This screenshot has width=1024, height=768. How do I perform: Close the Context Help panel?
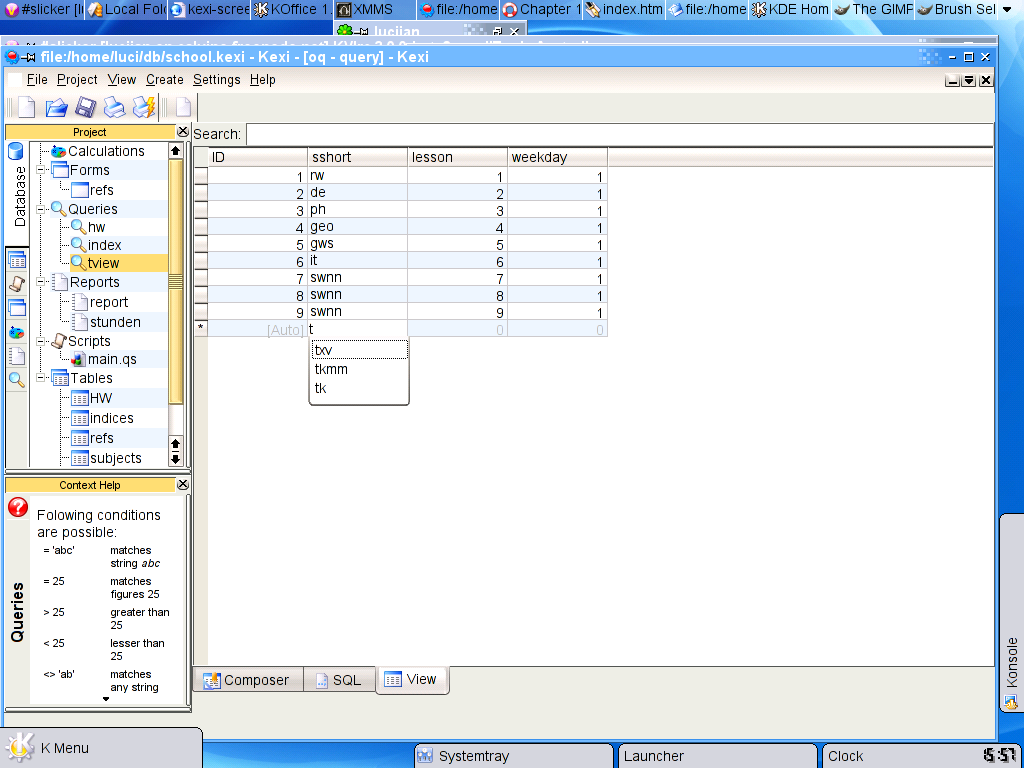click(182, 485)
